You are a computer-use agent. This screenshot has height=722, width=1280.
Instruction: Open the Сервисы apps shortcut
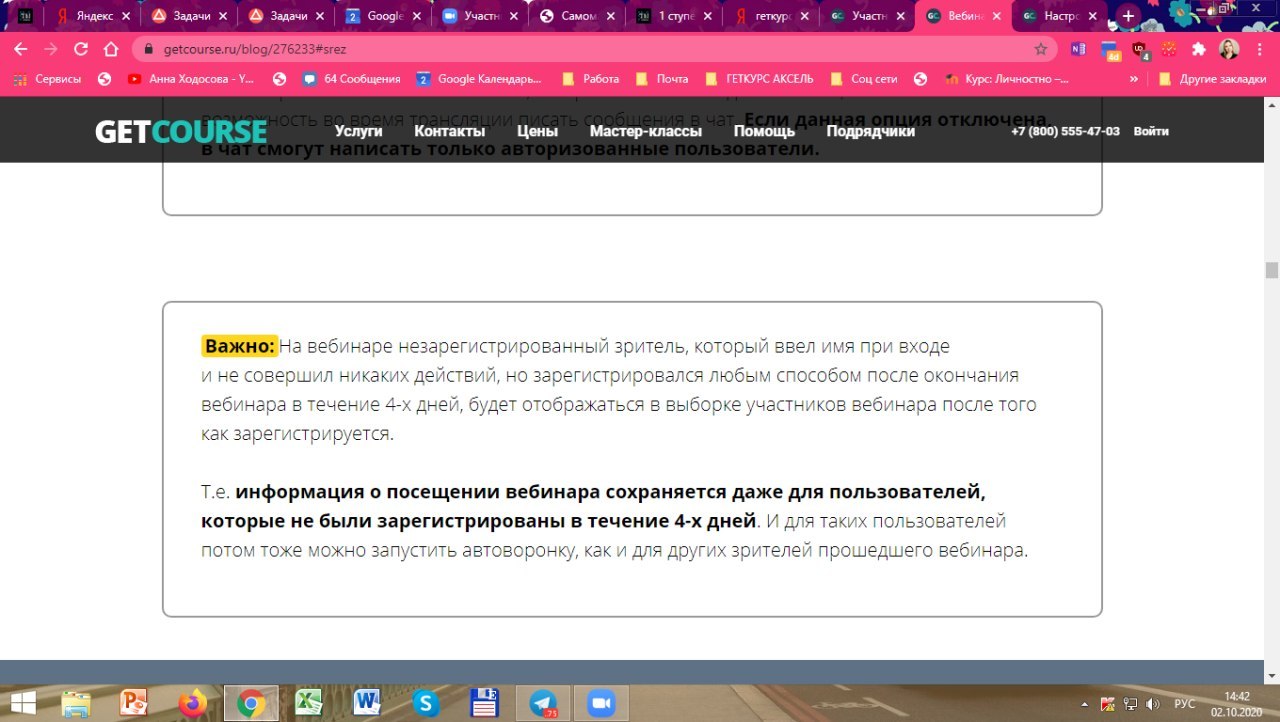[46, 79]
